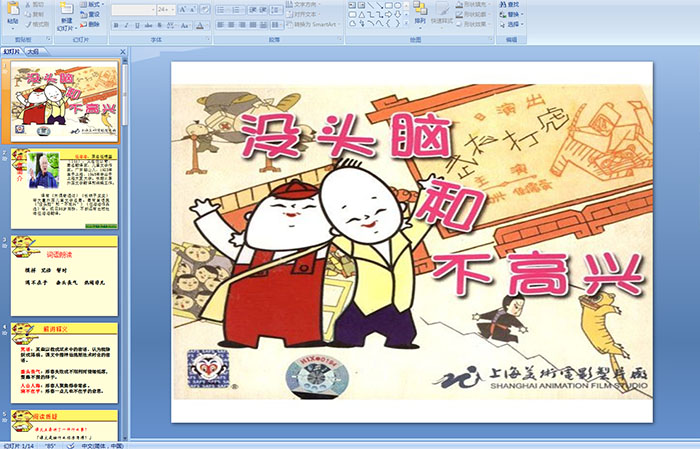Activate the Format Painter (格式刷) brush
Viewport: 700px width, 449px height.
(x=29, y=24)
